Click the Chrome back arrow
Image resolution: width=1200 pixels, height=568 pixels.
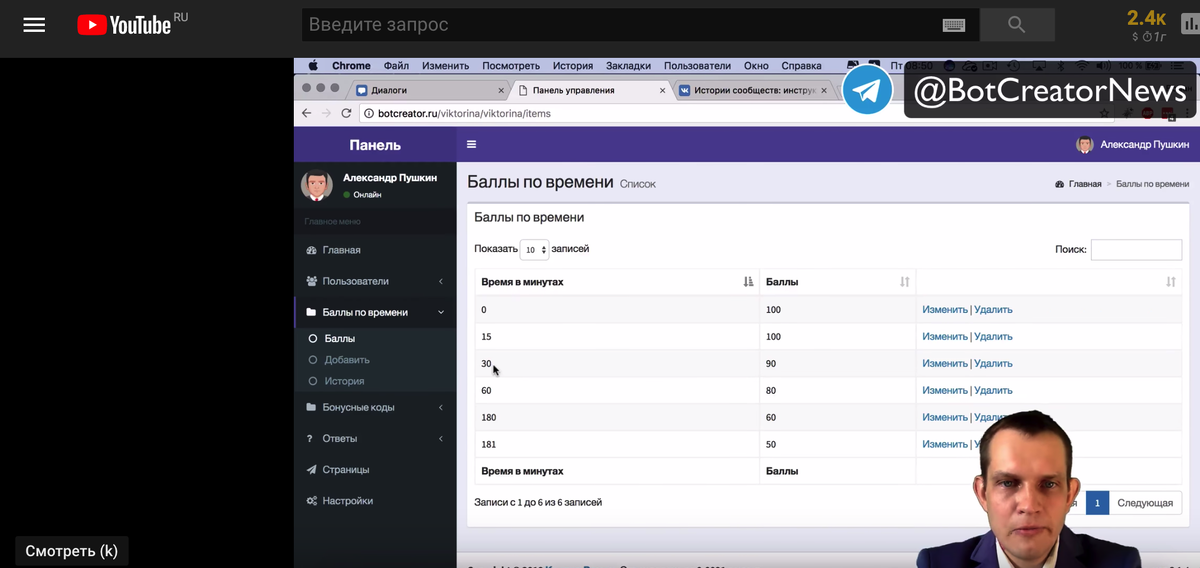tap(307, 113)
